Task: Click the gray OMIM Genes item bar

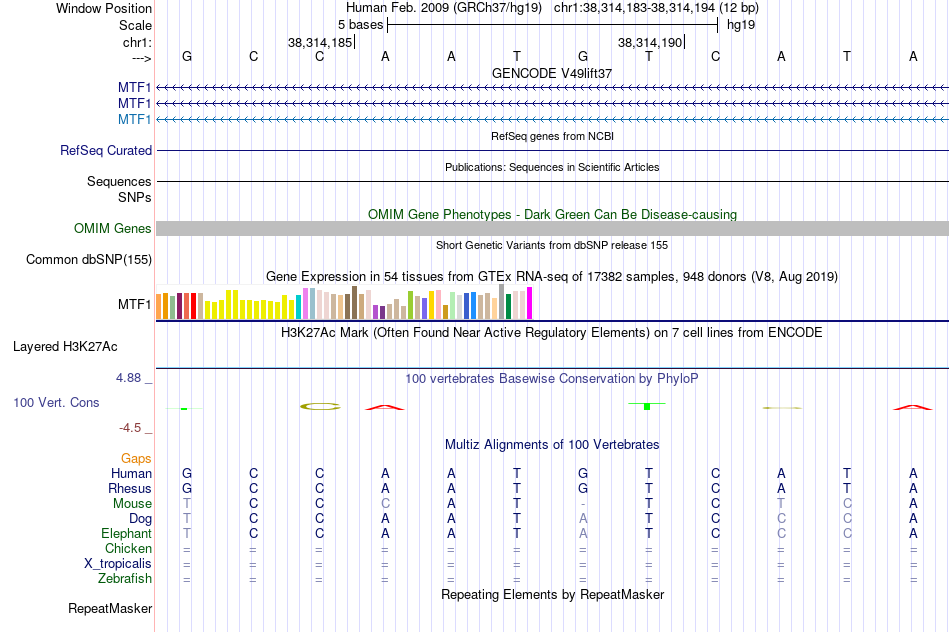Action: tap(552, 228)
